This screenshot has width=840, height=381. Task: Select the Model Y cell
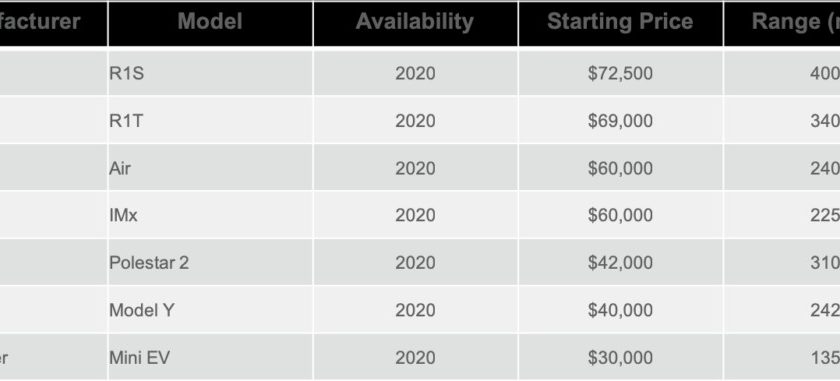point(210,310)
